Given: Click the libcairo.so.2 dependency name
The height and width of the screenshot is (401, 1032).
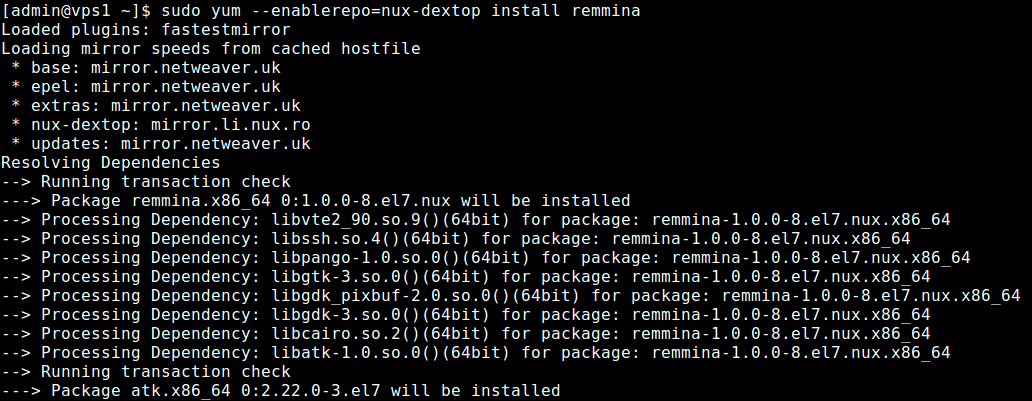Looking at the screenshot, I should [331, 334].
